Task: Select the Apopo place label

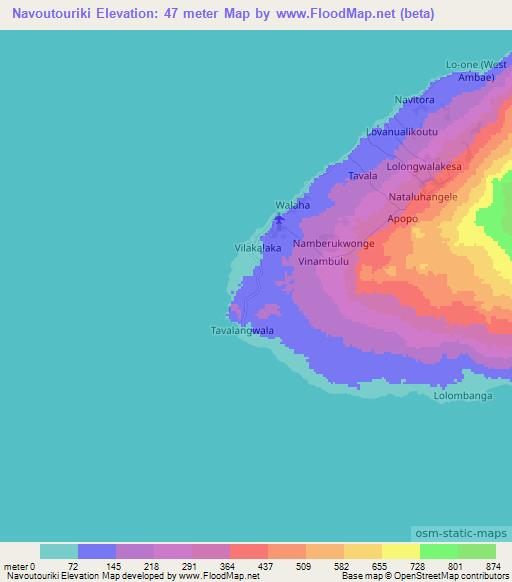Action: click(403, 219)
